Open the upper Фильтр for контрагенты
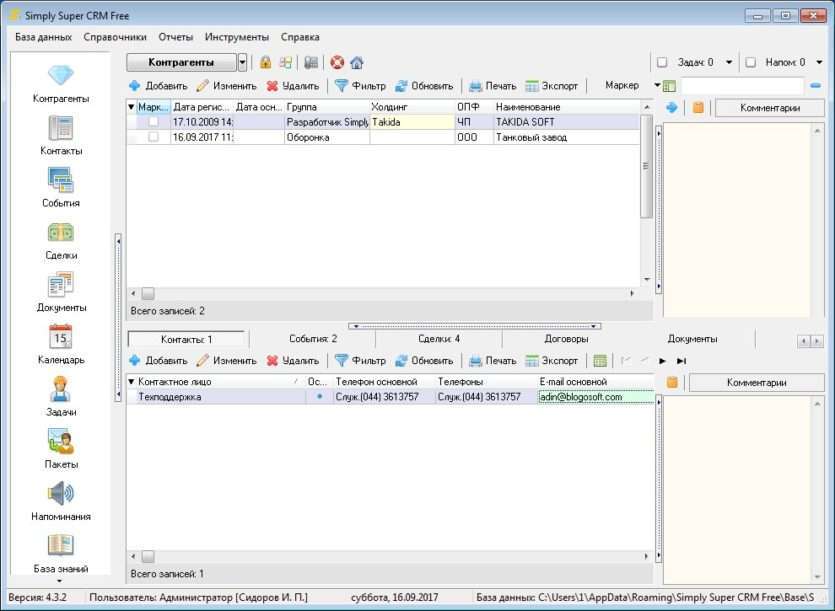Viewport: 835px width, 611px height. coord(360,86)
